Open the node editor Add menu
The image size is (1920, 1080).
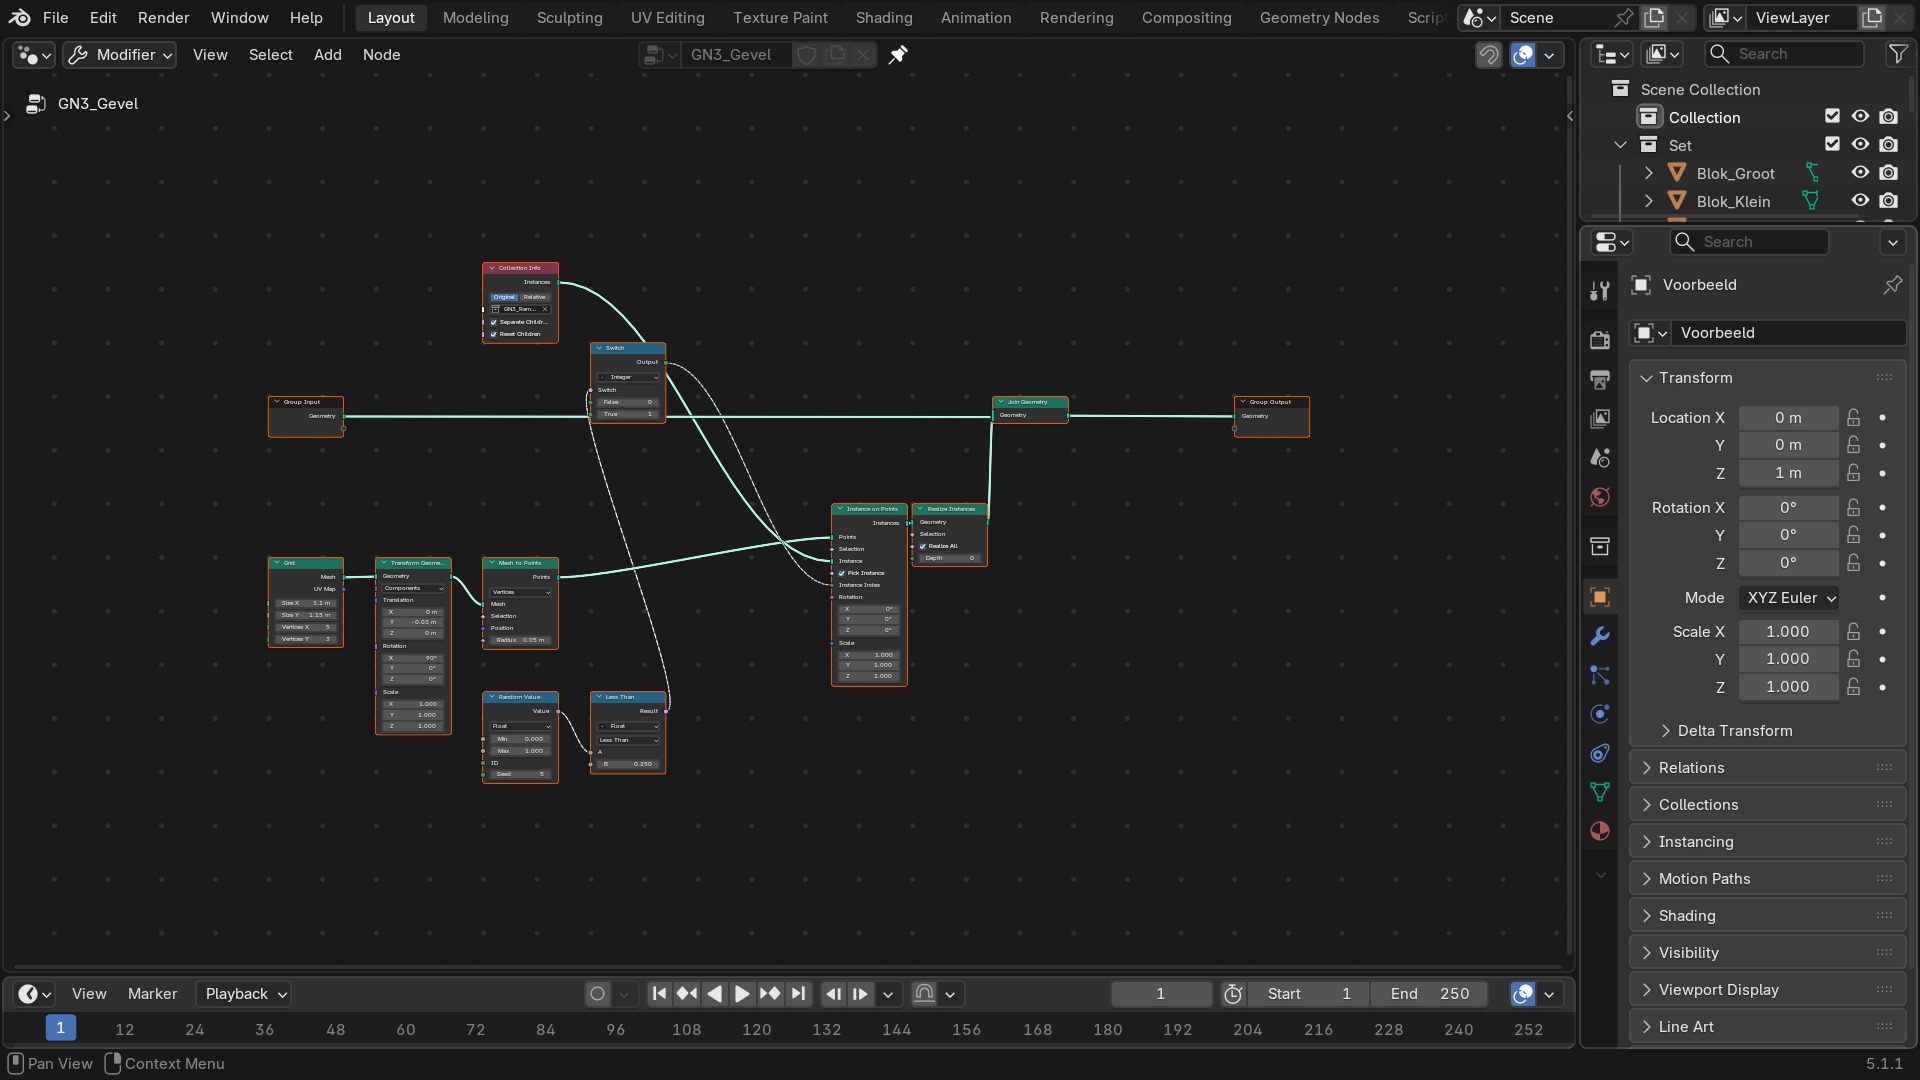tap(327, 55)
